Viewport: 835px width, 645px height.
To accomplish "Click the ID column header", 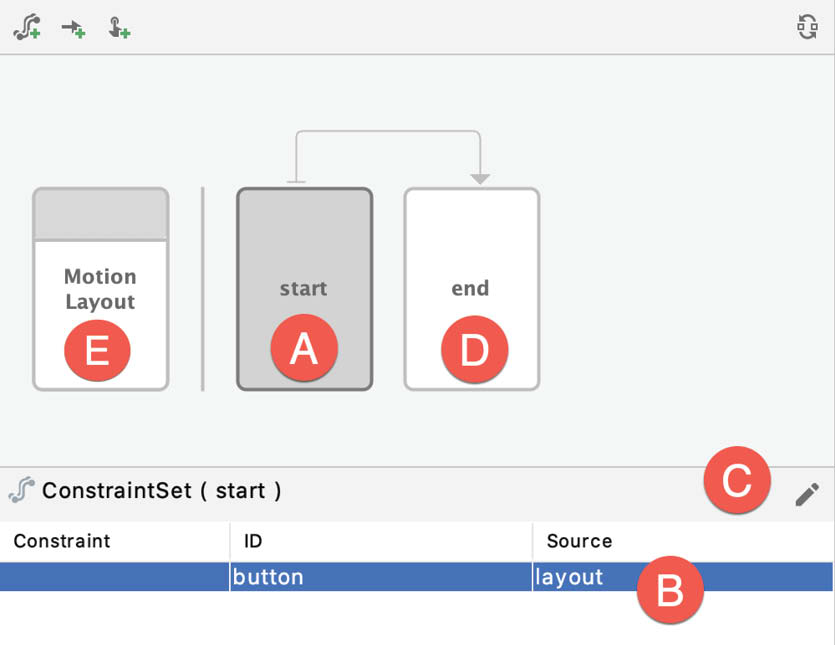I will pyautogui.click(x=253, y=541).
